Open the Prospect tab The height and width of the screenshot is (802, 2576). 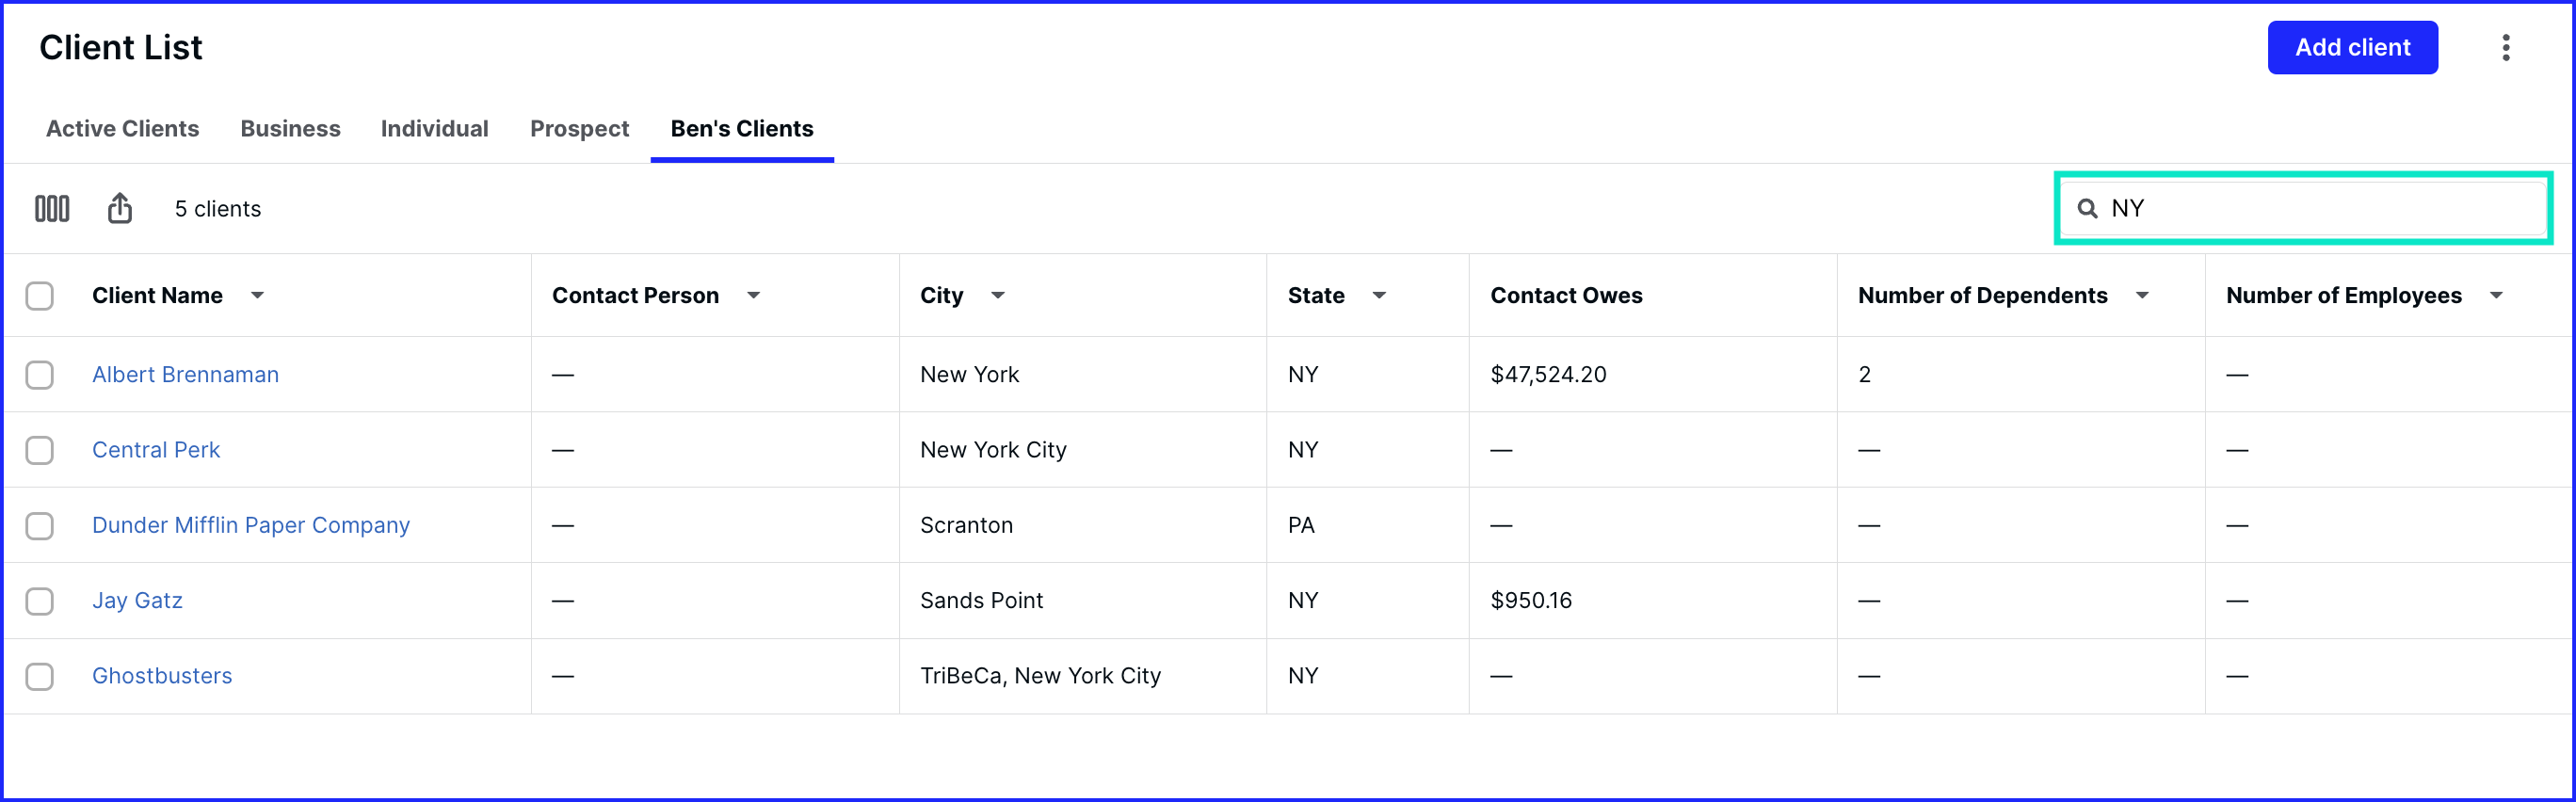[x=579, y=129]
